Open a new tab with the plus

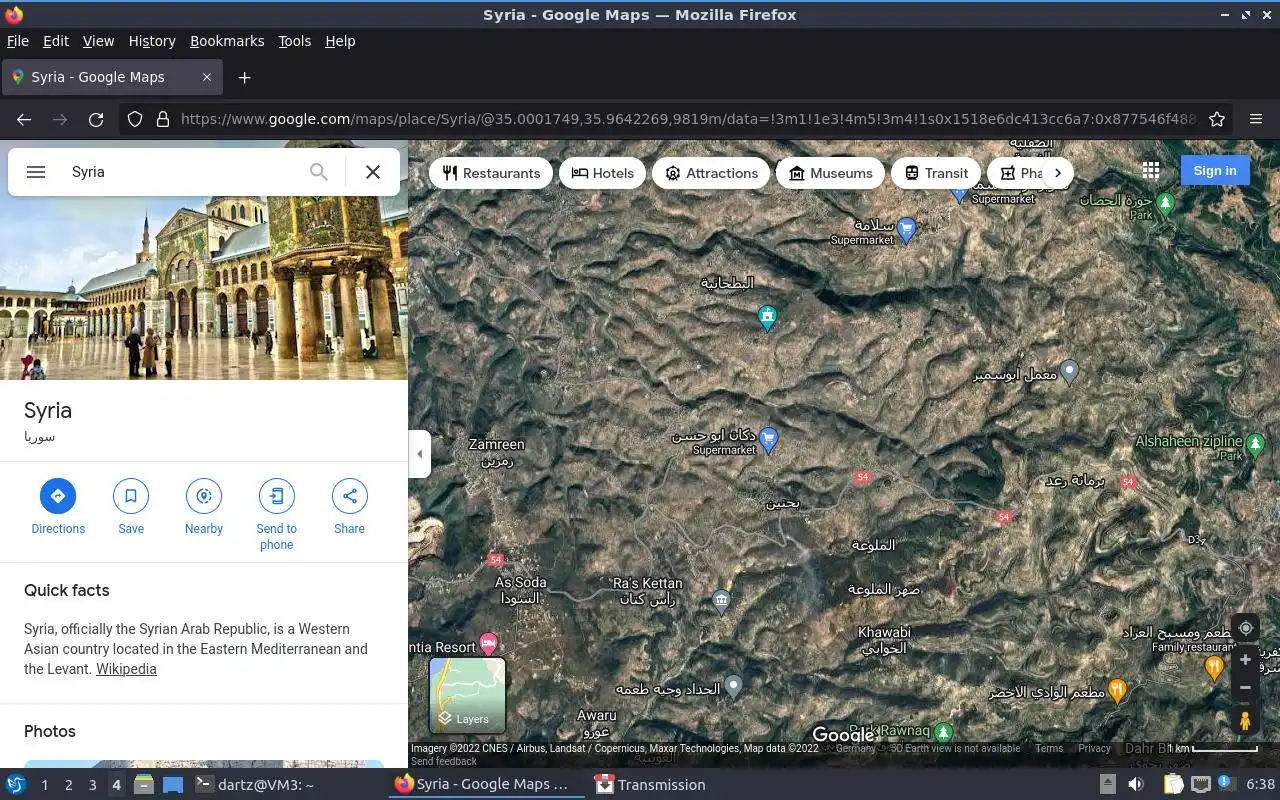[244, 77]
